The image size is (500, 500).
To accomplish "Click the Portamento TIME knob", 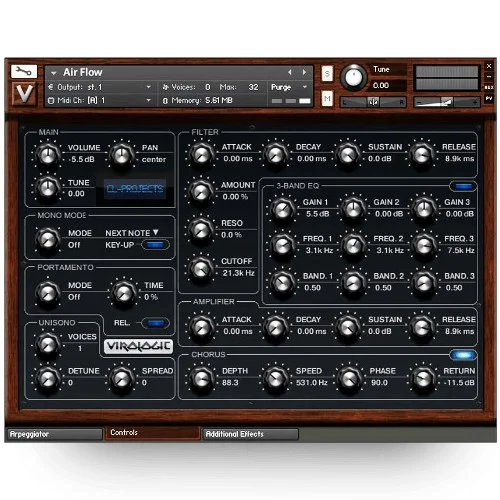I will pos(124,292).
